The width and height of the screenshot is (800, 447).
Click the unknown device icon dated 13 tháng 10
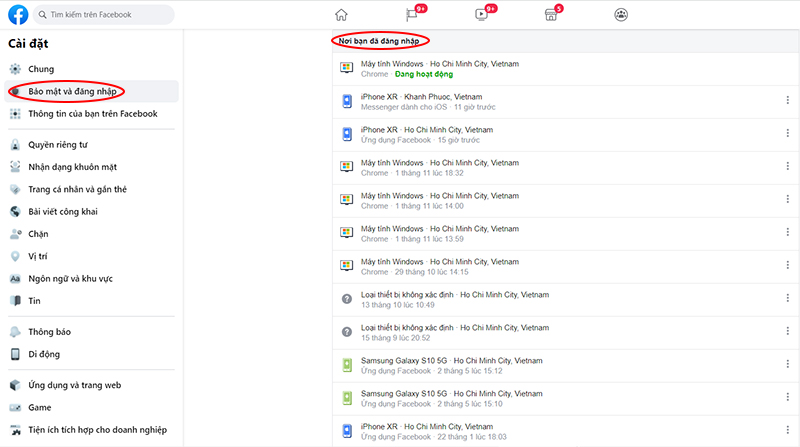click(x=347, y=299)
